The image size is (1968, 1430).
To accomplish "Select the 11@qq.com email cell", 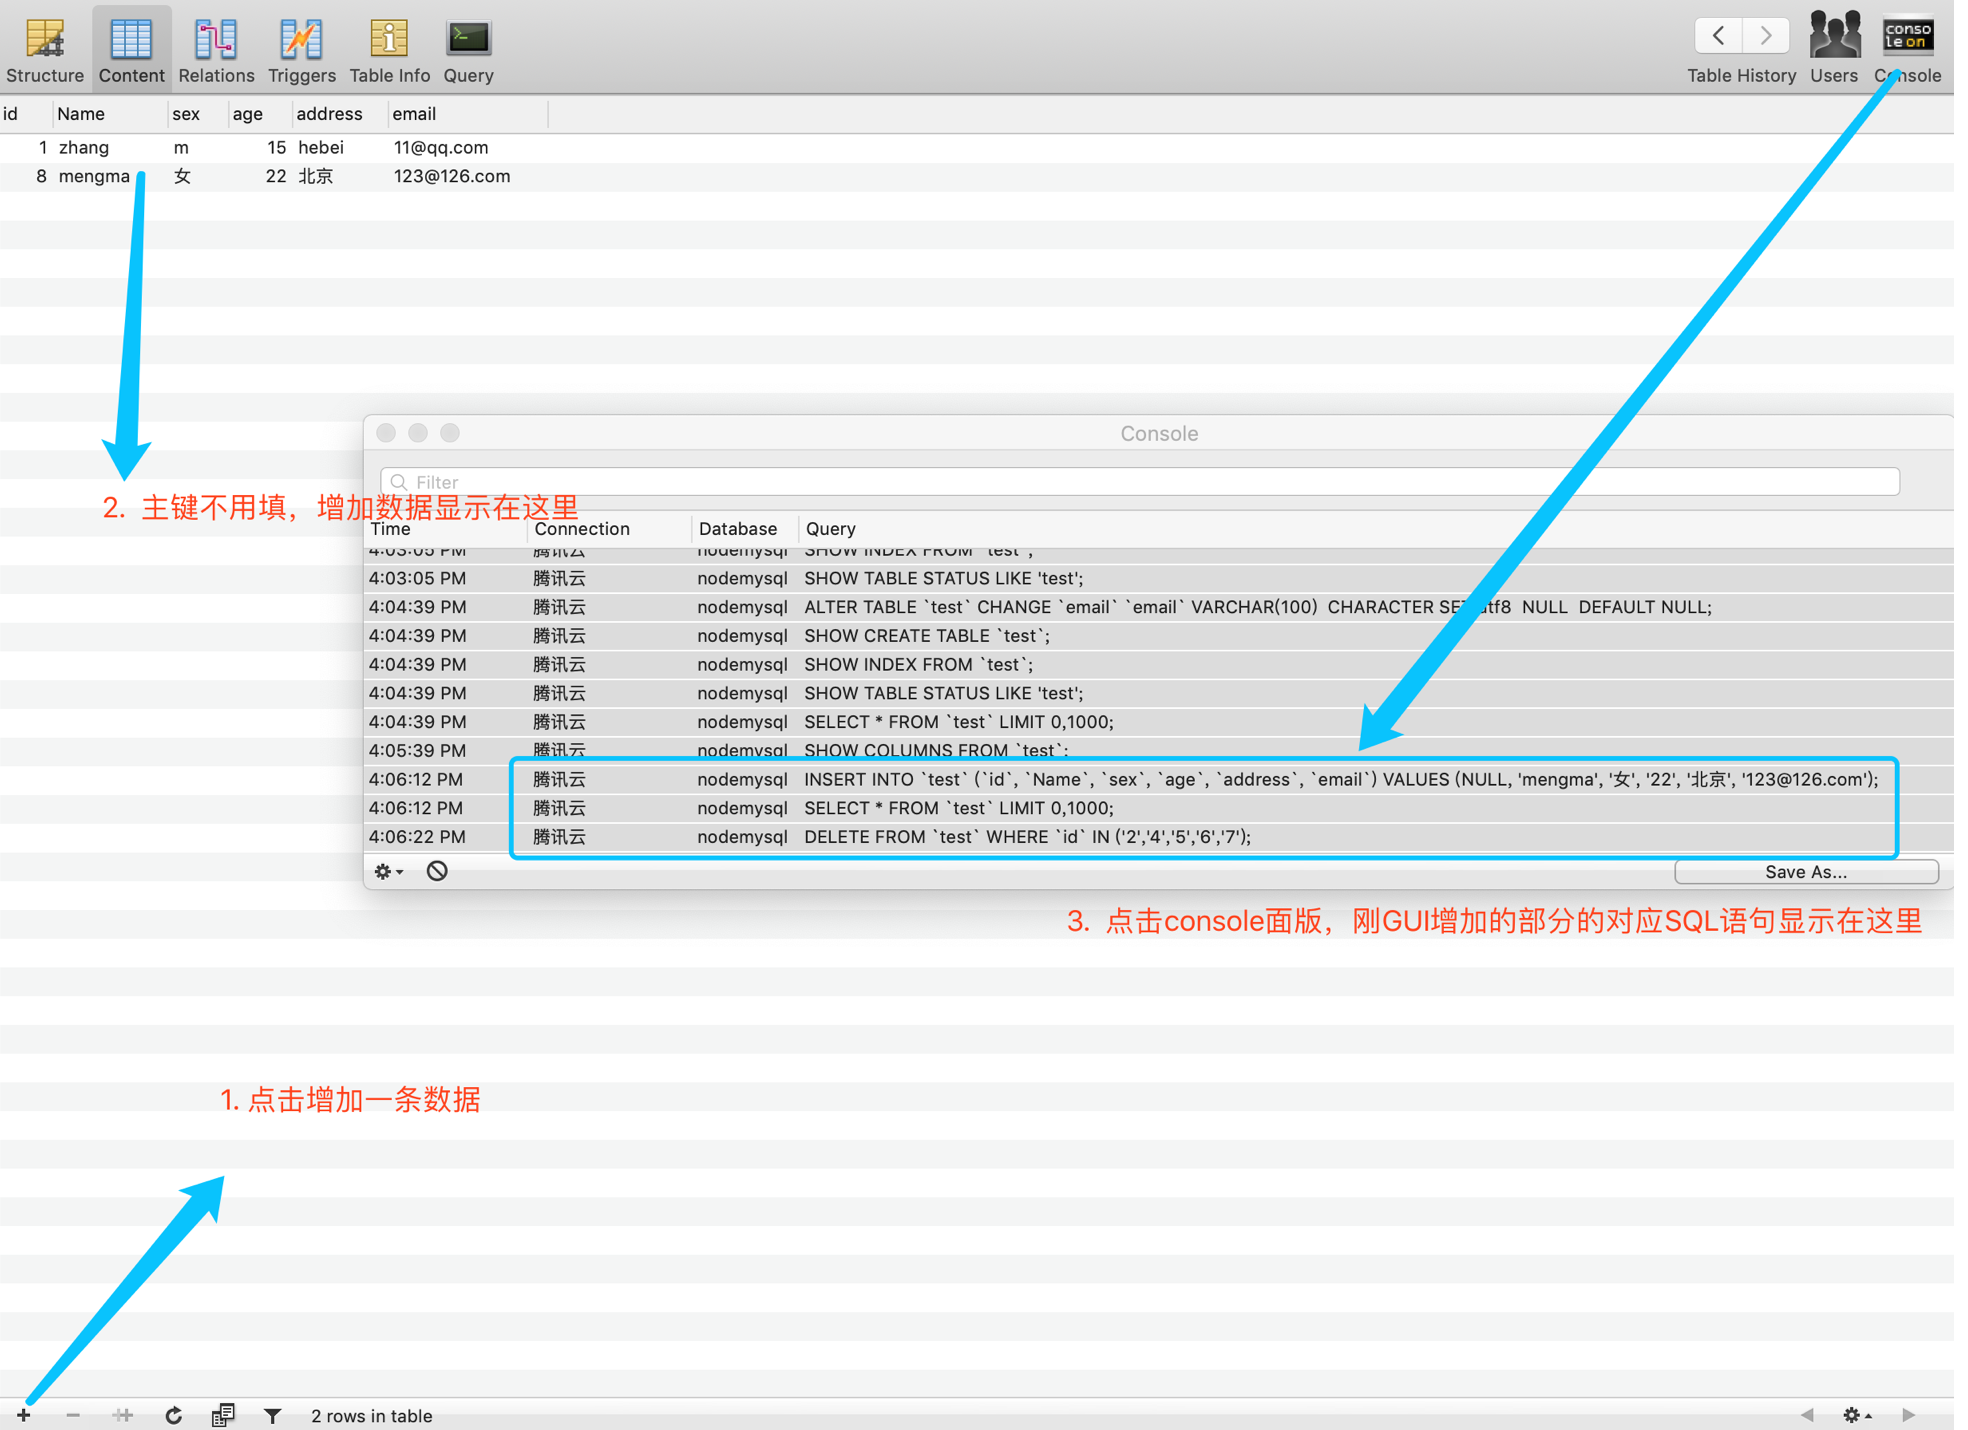I will (467, 148).
